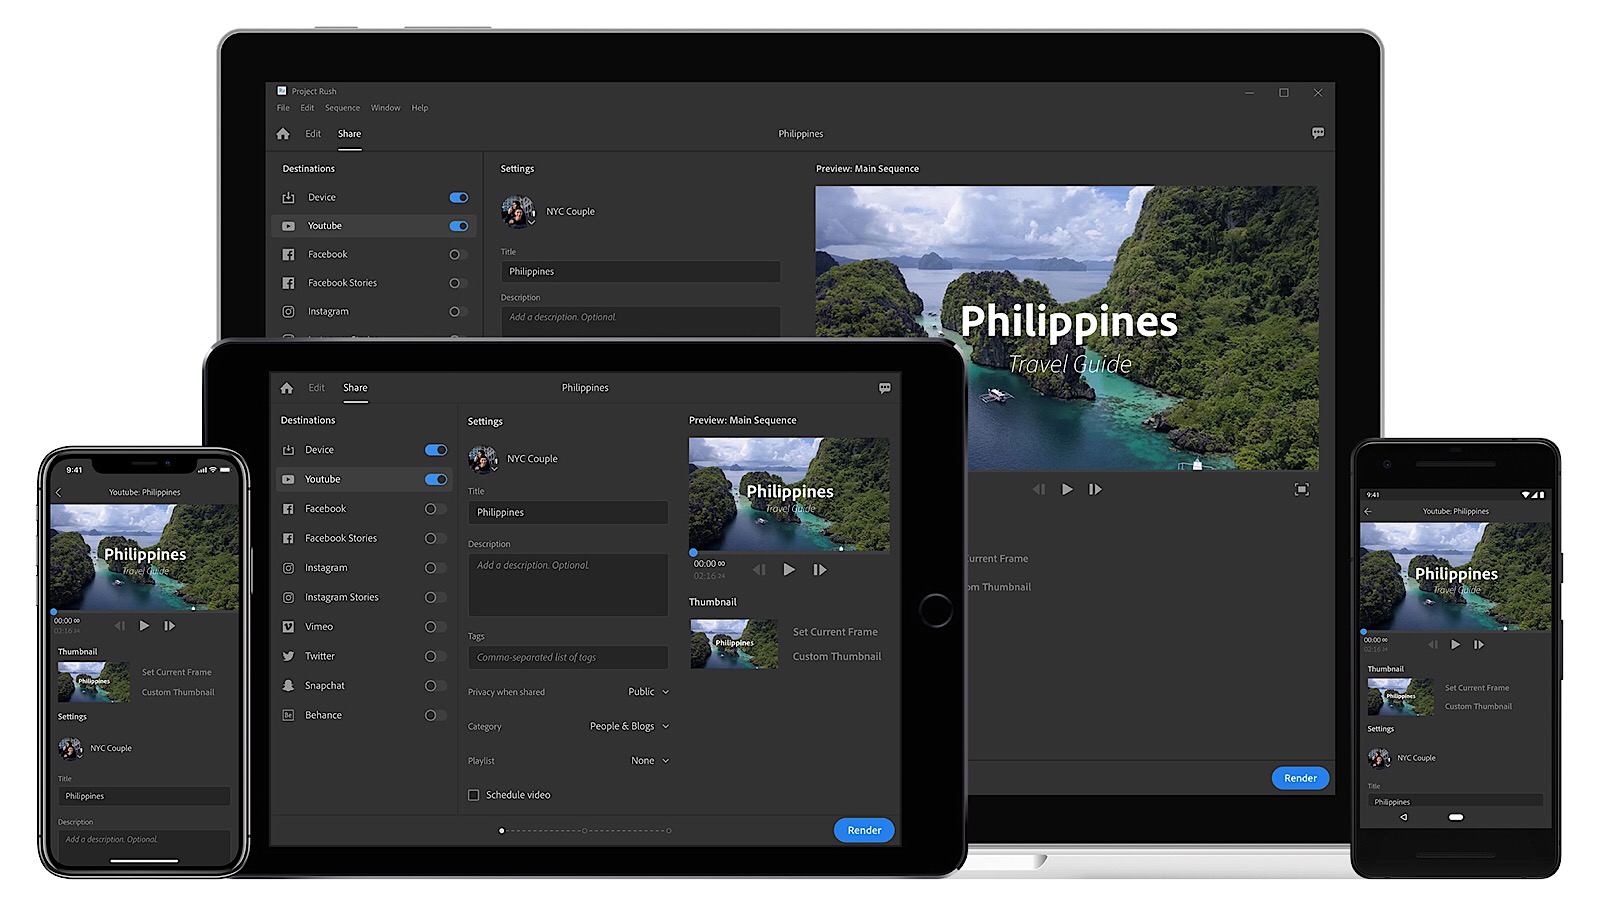Play the preview on the Android phone
This screenshot has width=1600, height=900.
[1455, 645]
